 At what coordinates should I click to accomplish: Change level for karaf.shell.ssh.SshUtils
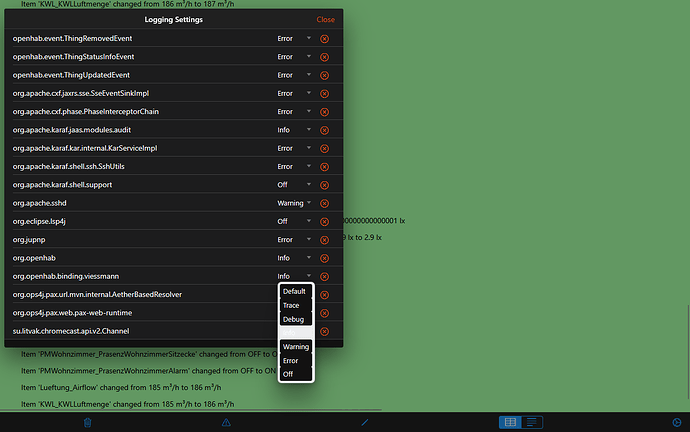(294, 167)
